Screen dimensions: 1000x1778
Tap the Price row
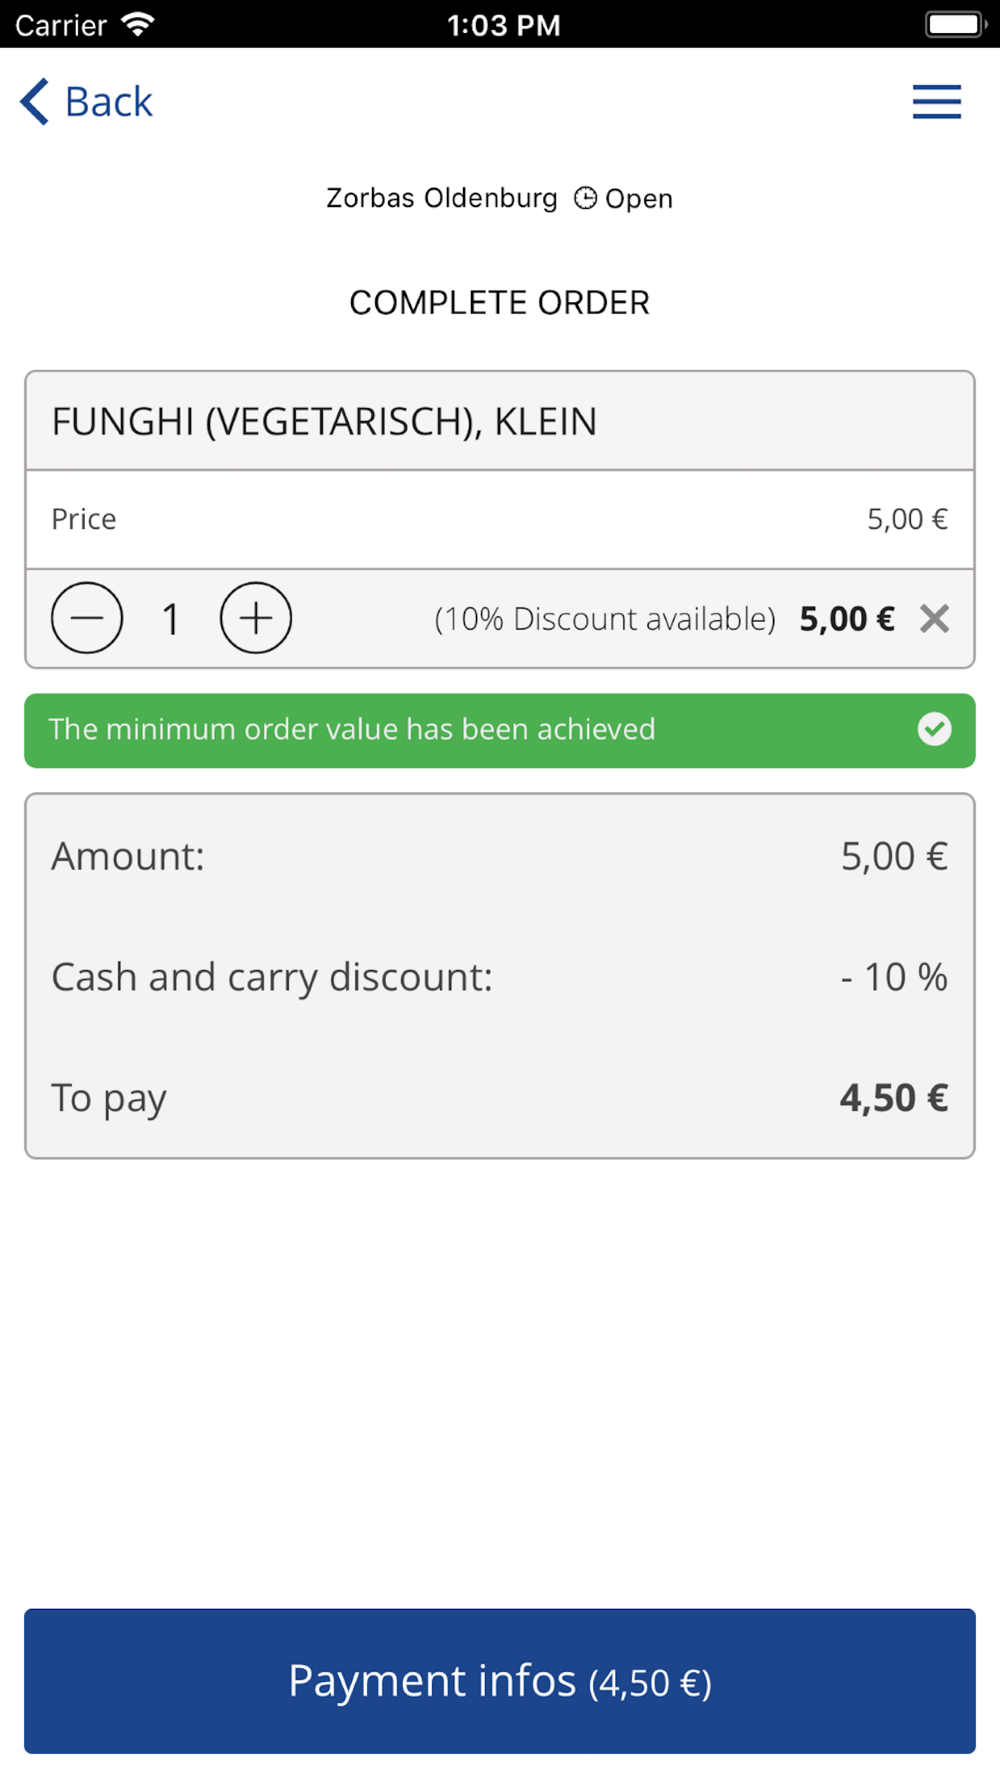pyautogui.click(x=500, y=519)
